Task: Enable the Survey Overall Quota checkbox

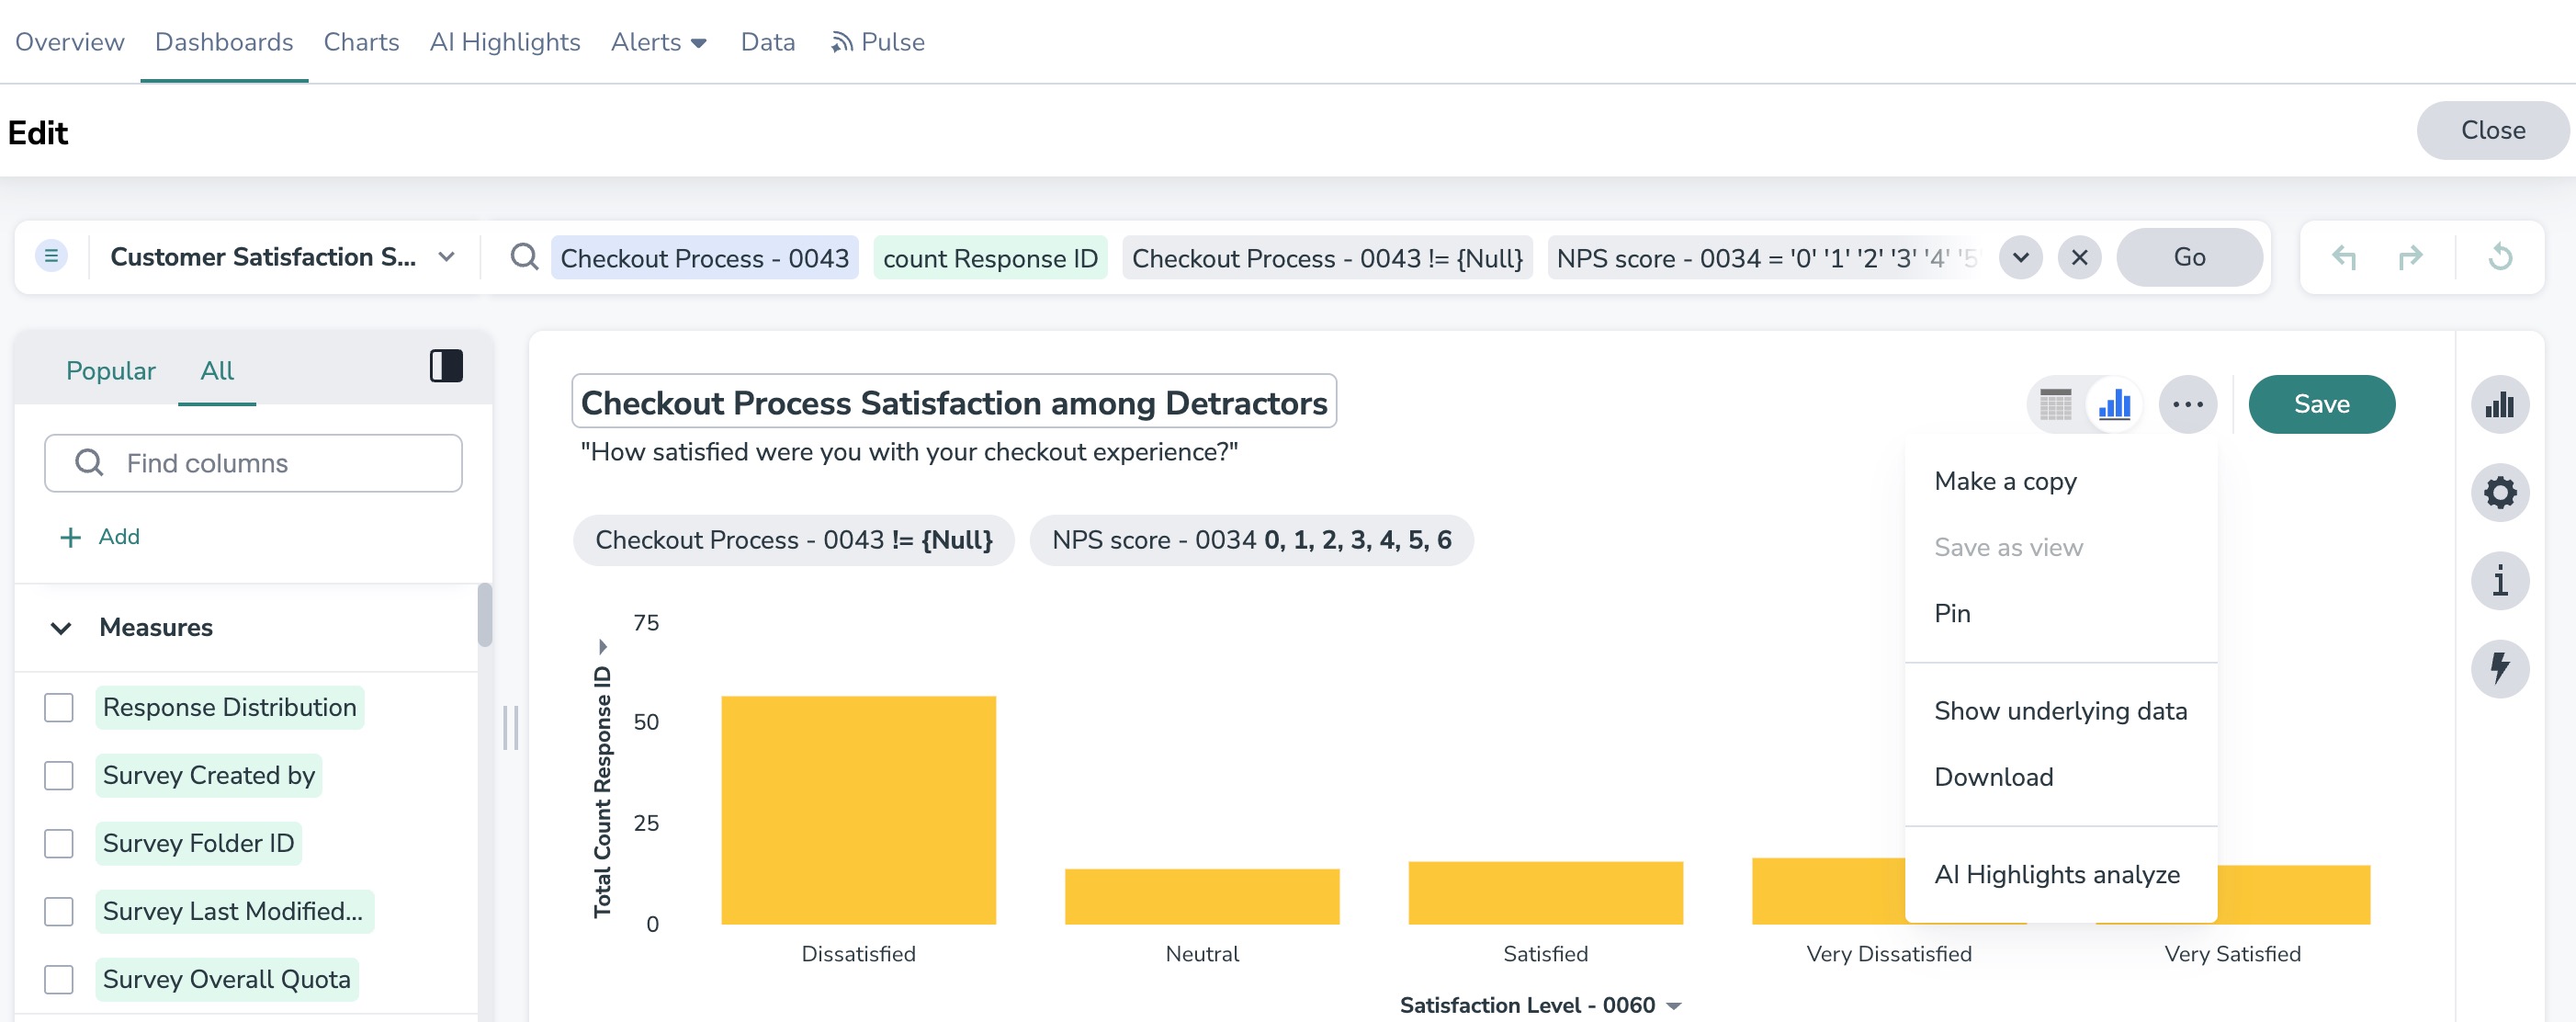Action: [59, 979]
